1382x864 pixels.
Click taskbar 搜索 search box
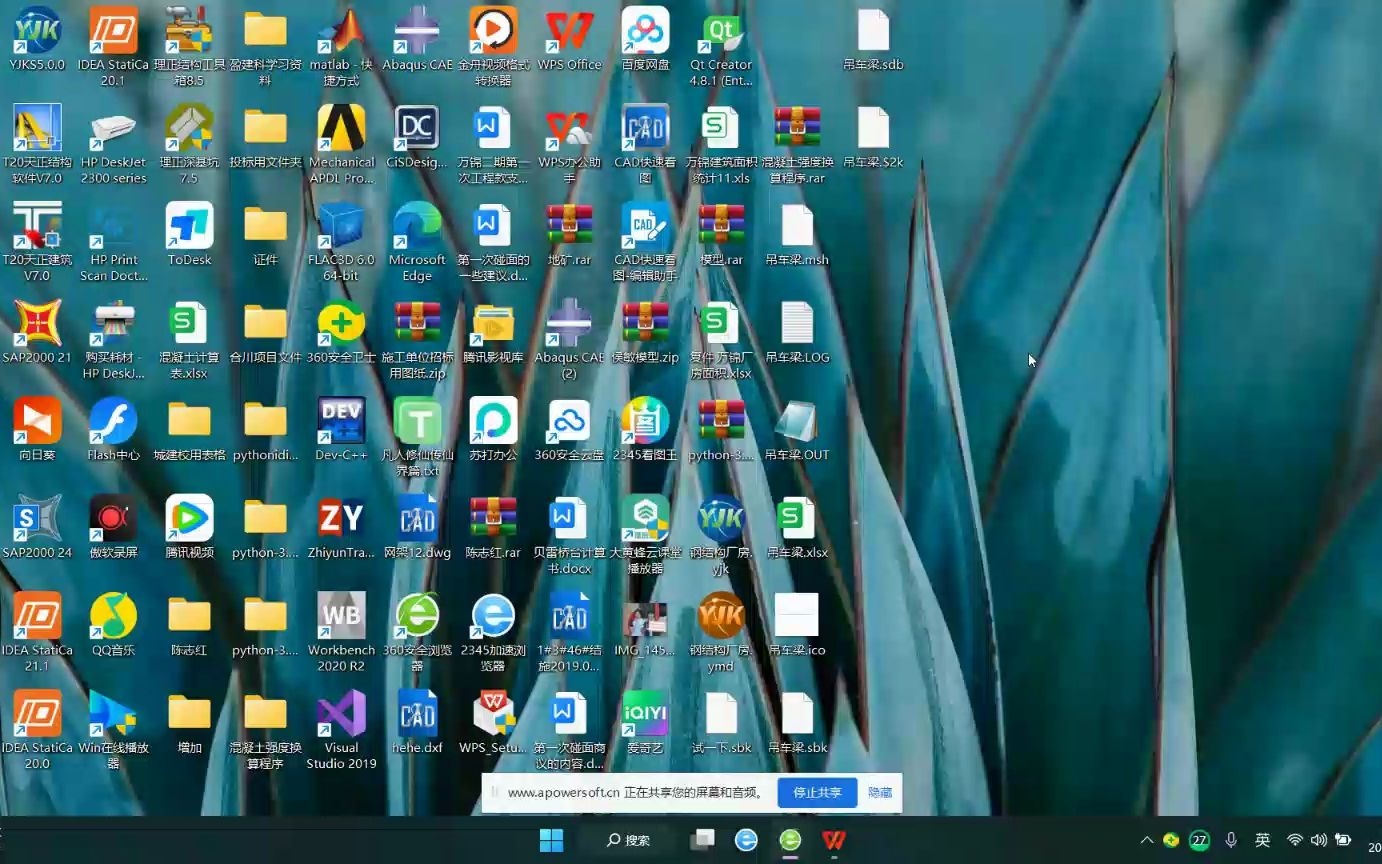629,840
